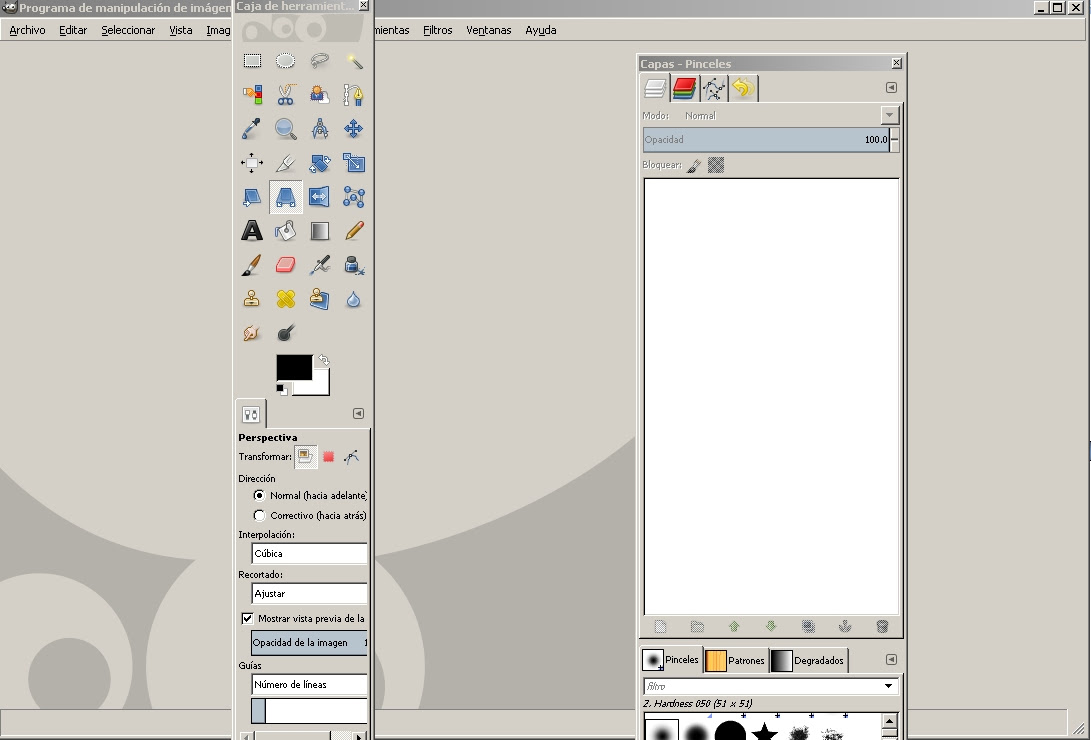
Task: Select the Ellipse Select tool
Action: [x=285, y=61]
